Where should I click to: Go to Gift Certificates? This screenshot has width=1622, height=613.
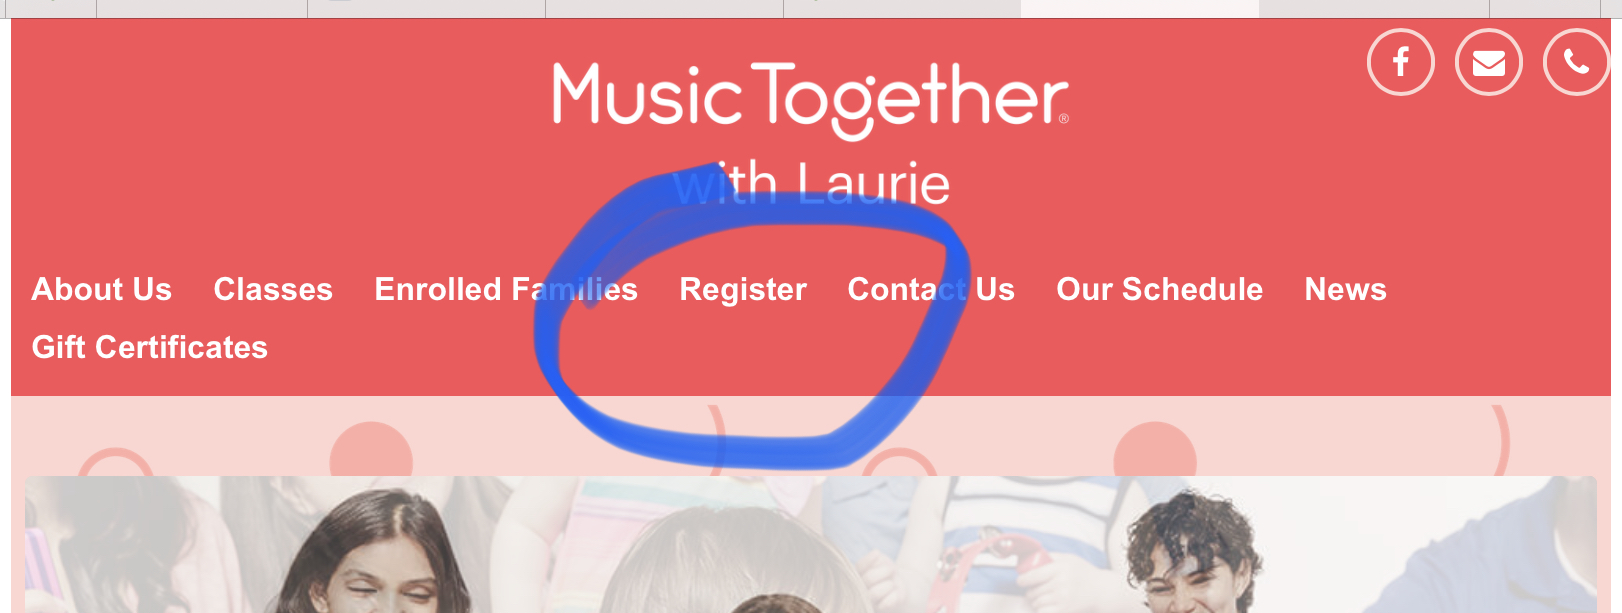[150, 347]
